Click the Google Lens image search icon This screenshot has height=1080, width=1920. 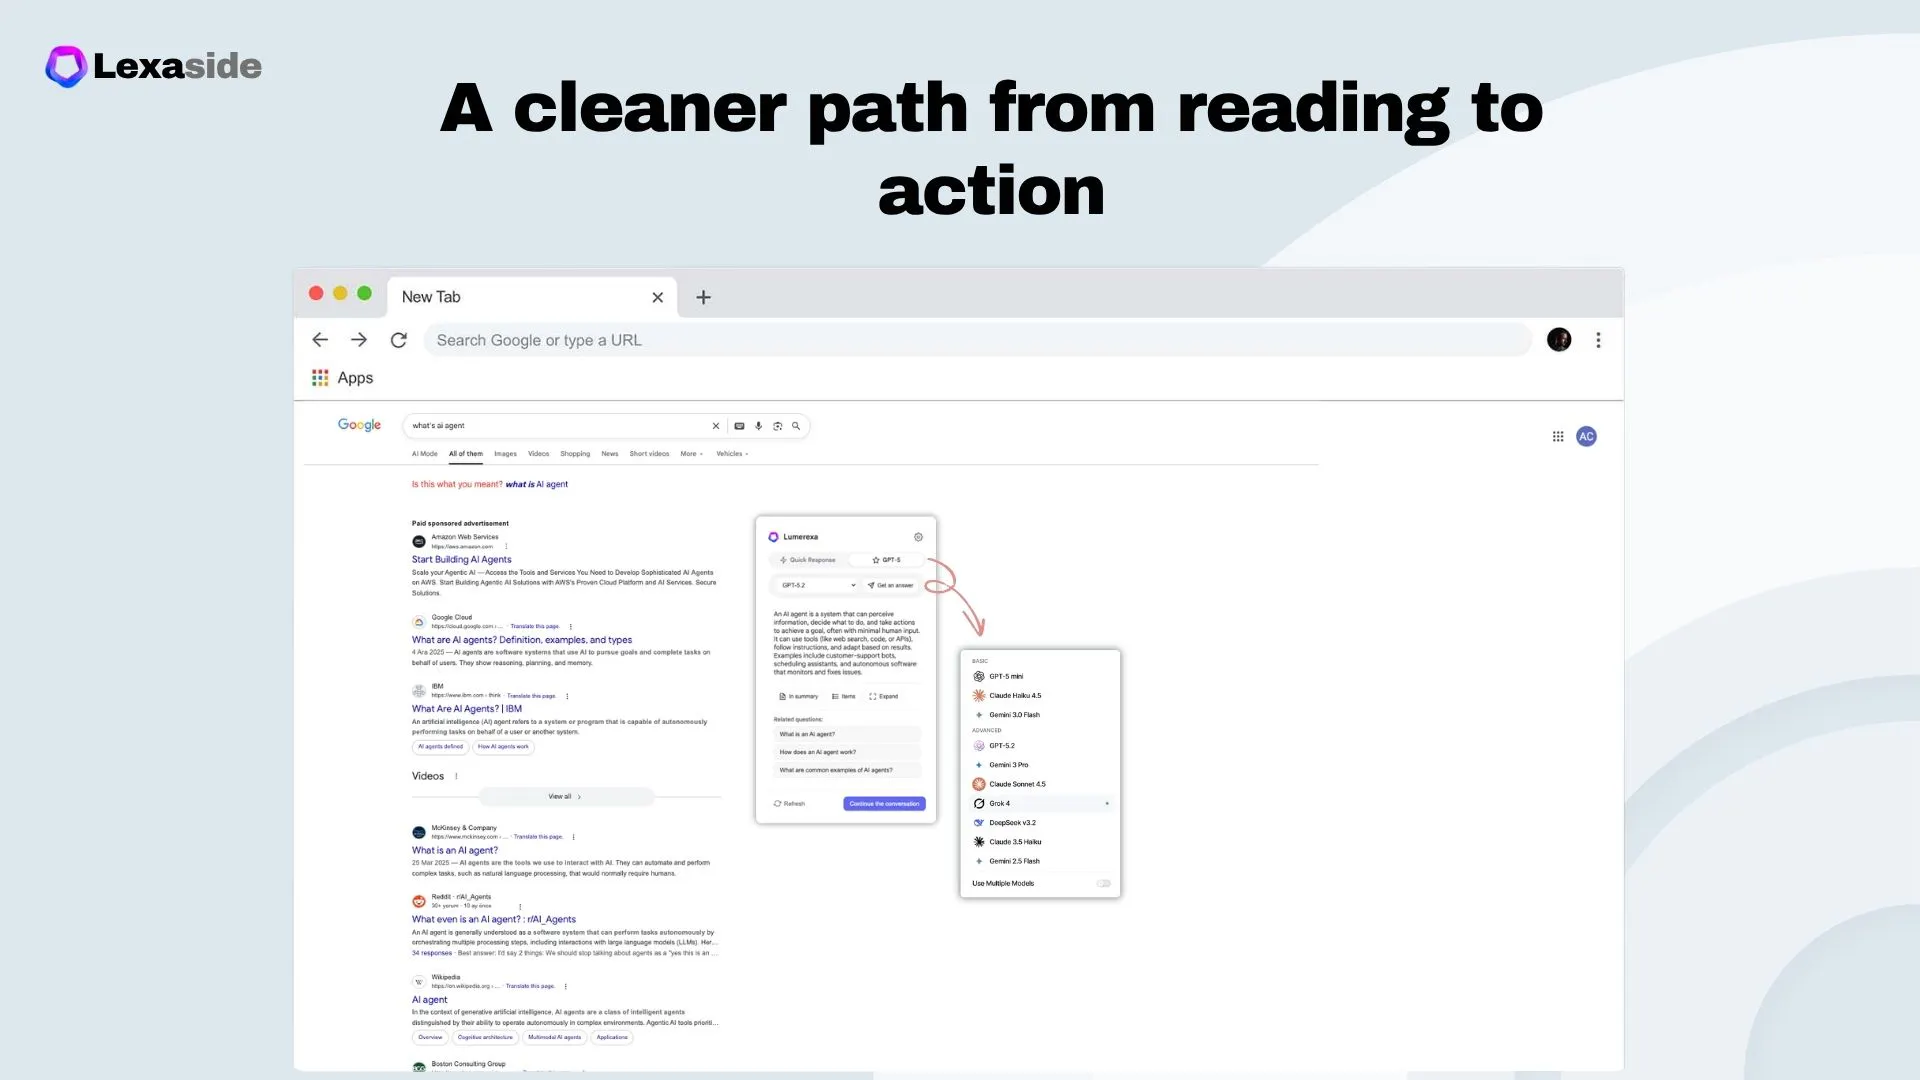[777, 426]
